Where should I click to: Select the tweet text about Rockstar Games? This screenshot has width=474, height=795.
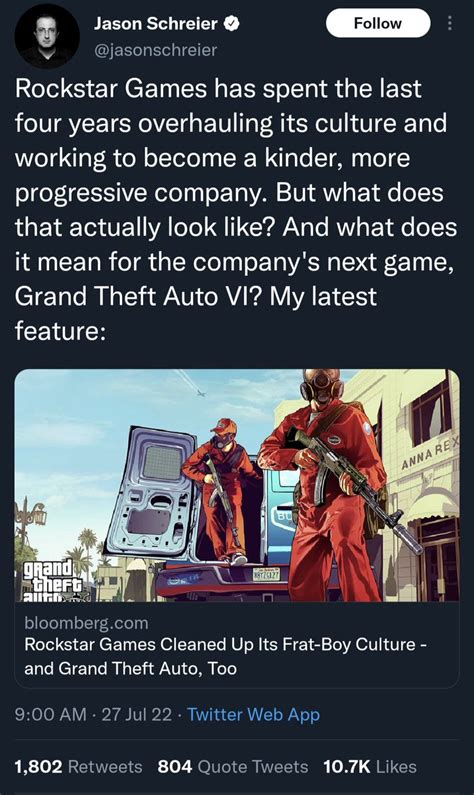point(236,209)
